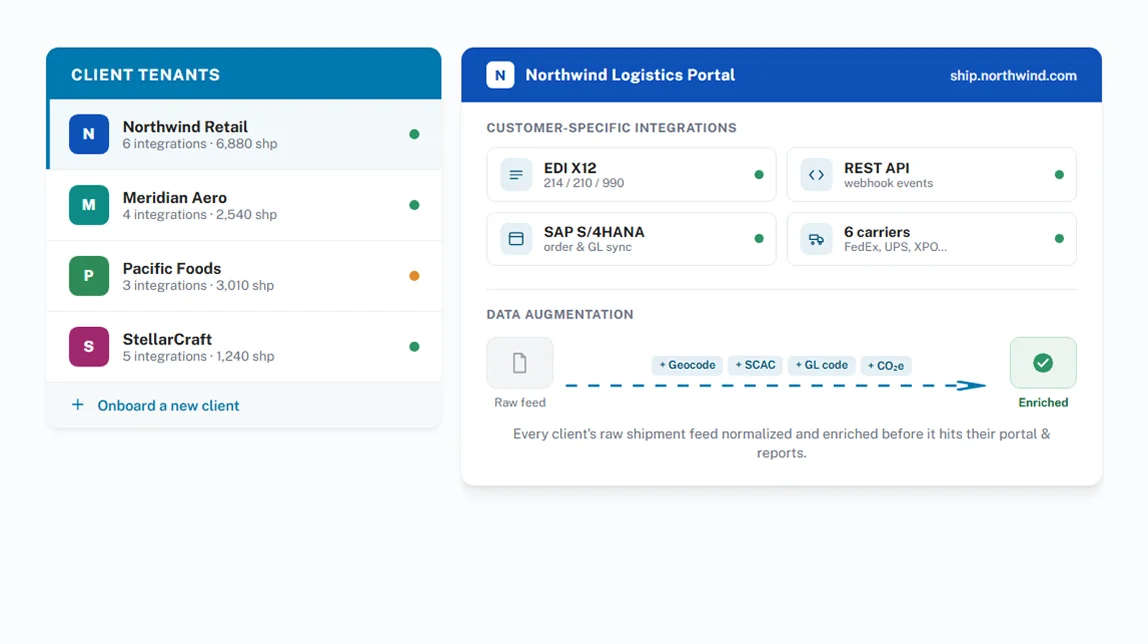Open the Pacific Foods tenant row

pos(244,276)
